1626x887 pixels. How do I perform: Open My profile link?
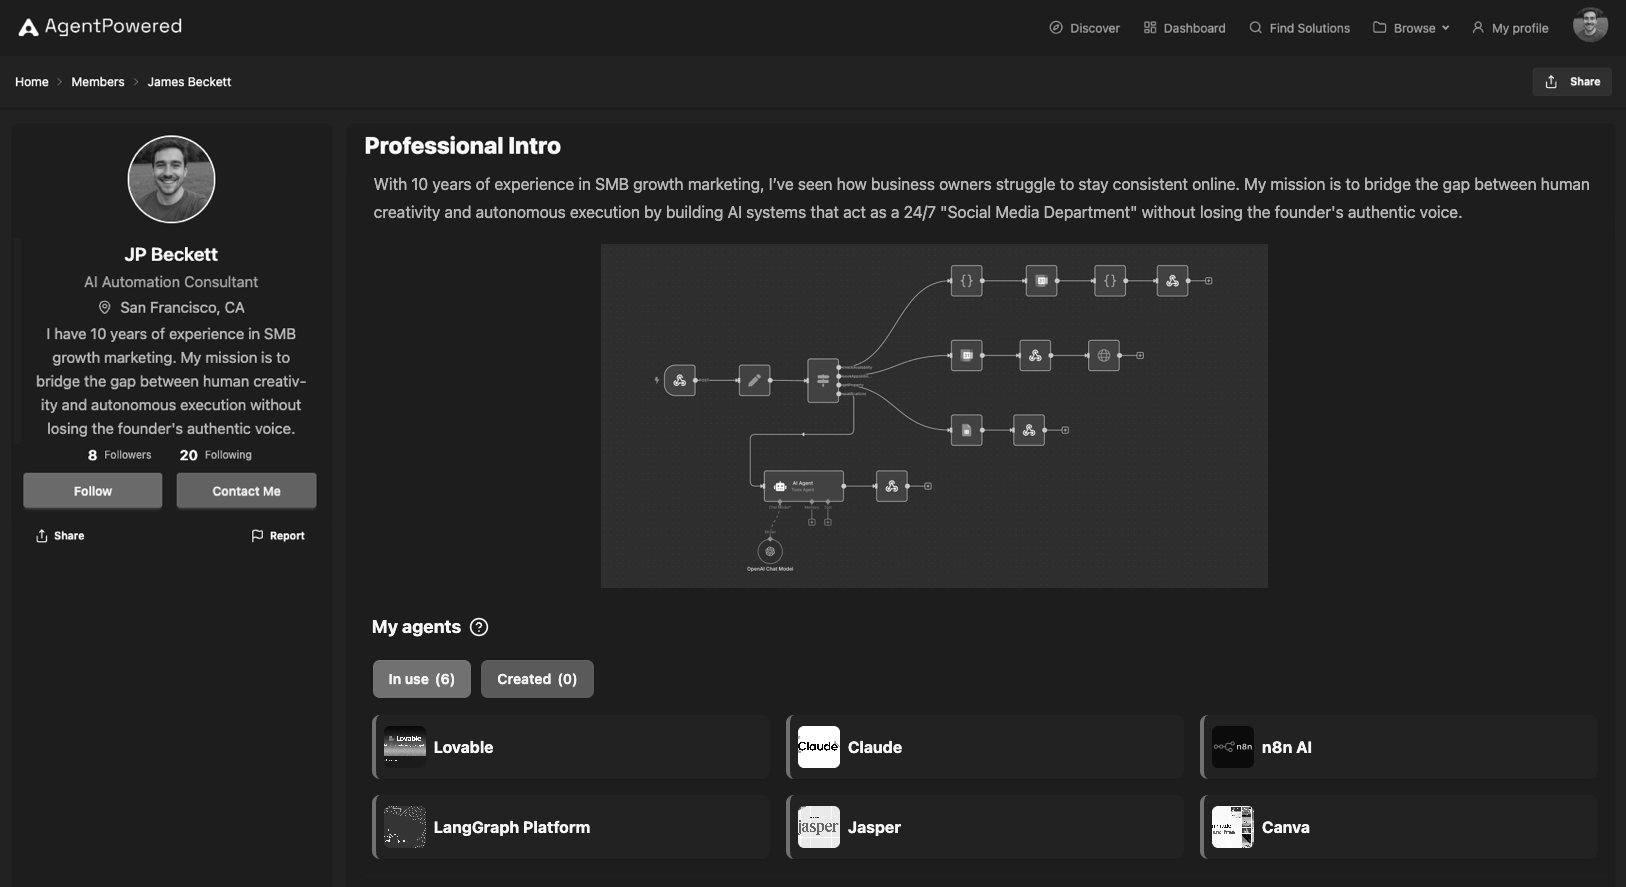point(1510,28)
